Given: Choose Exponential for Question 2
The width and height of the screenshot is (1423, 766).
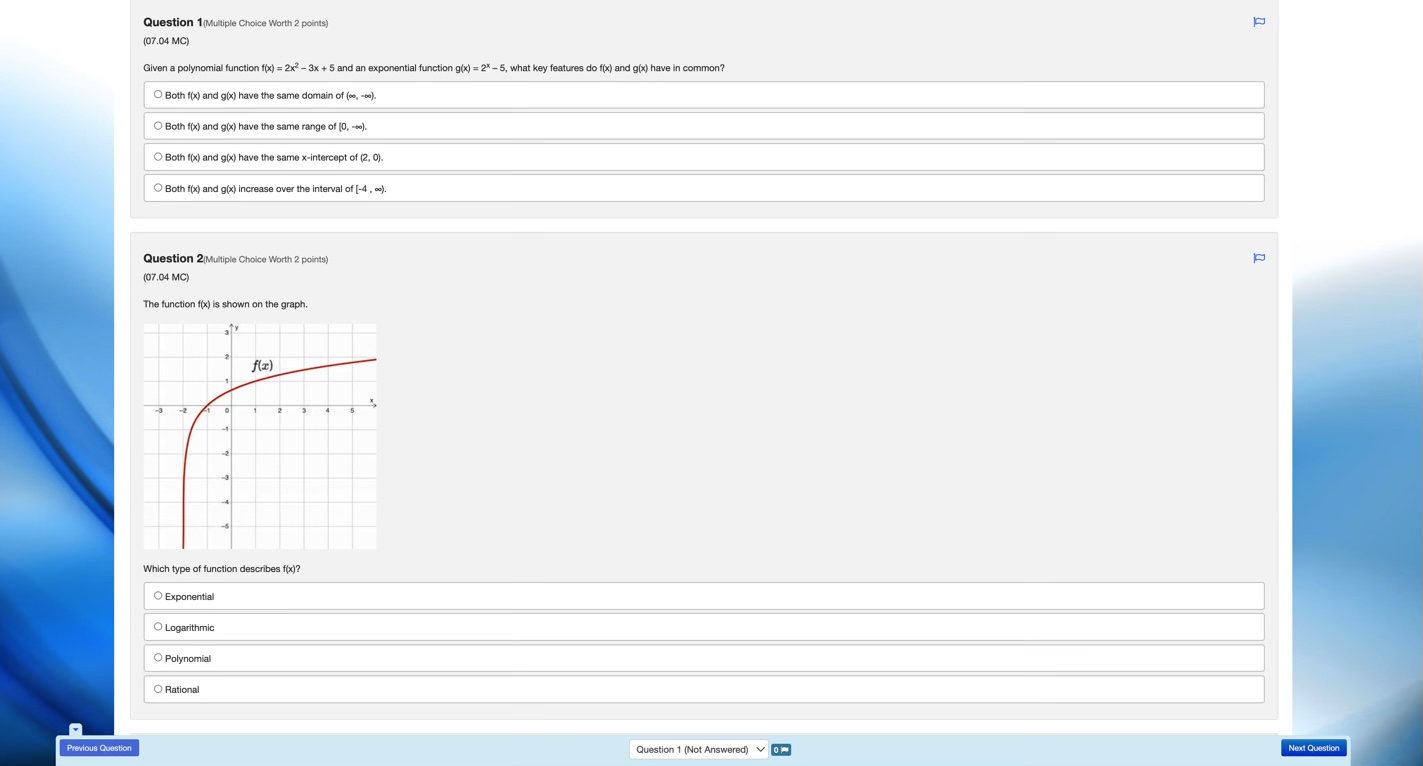Looking at the screenshot, I should point(157,595).
